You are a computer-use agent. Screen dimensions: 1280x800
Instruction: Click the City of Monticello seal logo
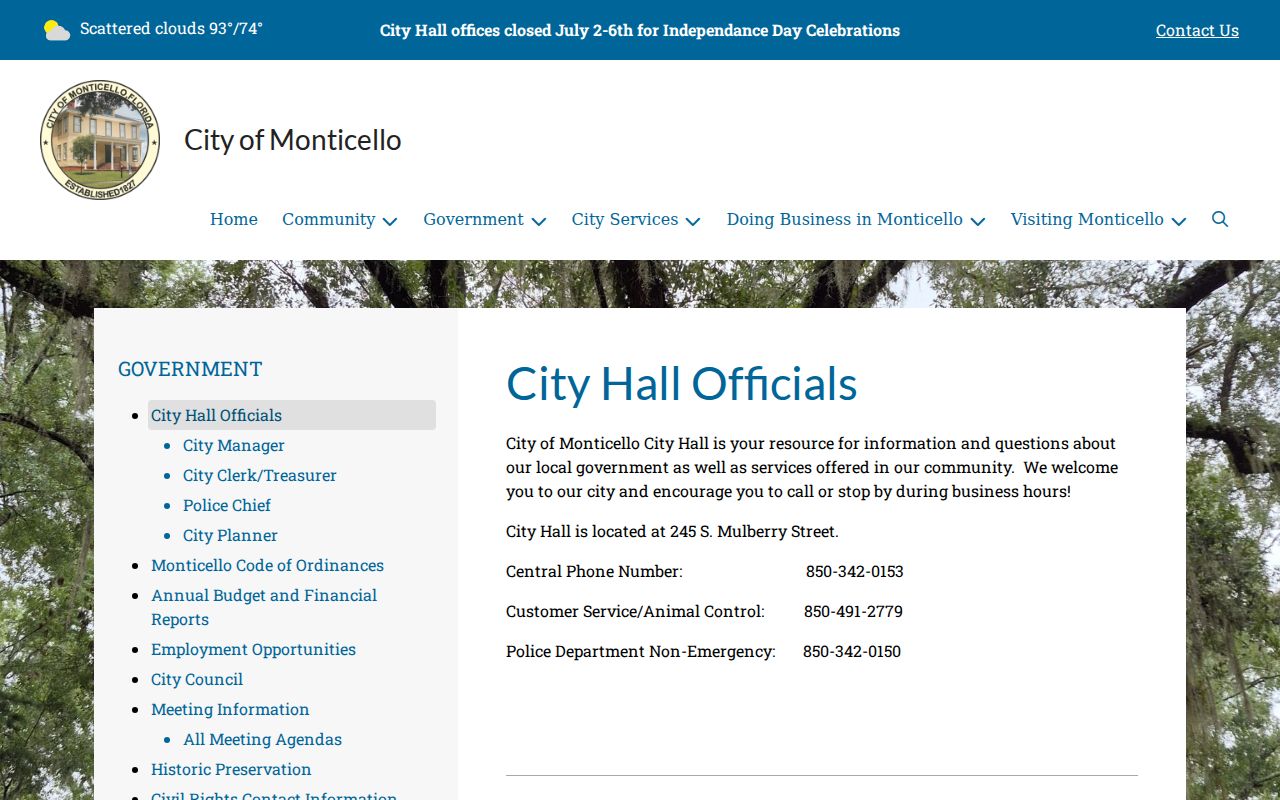(100, 140)
